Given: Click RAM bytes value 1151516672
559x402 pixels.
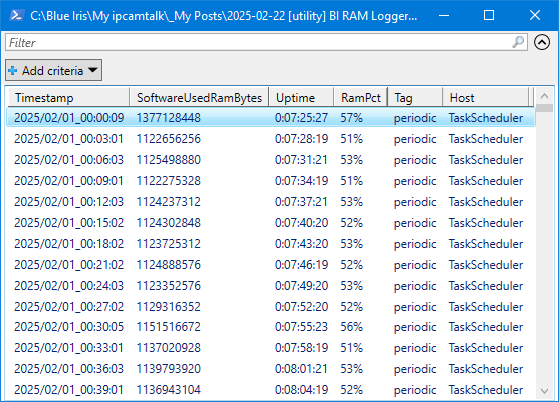Looking at the screenshot, I should [169, 327].
